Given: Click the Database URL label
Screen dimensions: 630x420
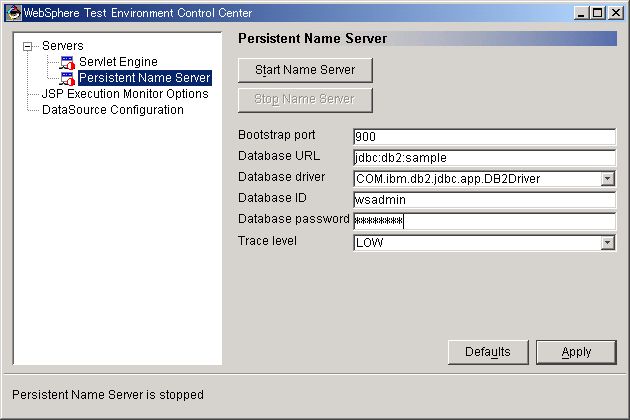Looking at the screenshot, I should point(279,156).
